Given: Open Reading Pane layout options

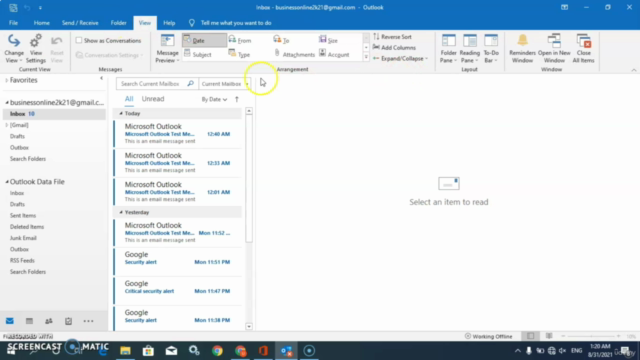Looking at the screenshot, I should 470,49.
